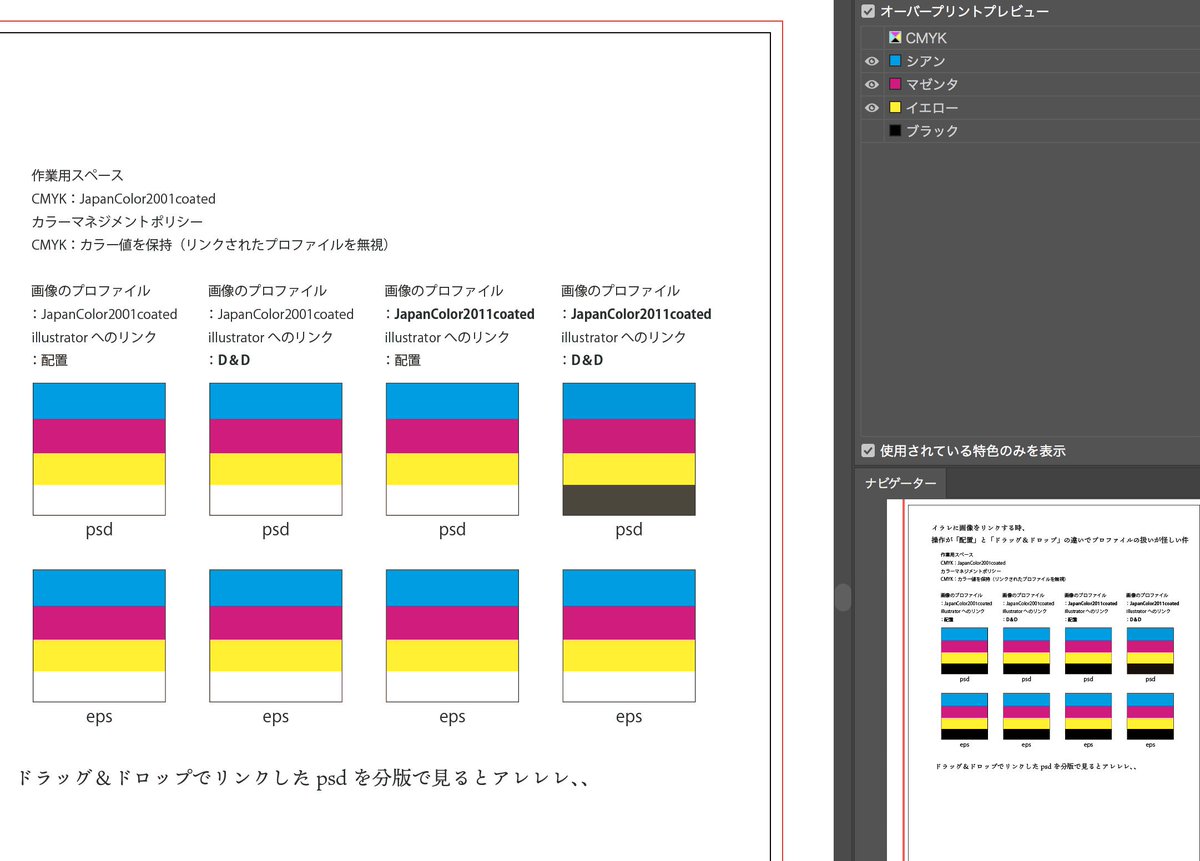Hide the イエロー plate via its eye icon
This screenshot has height=861, width=1200.
coord(872,107)
